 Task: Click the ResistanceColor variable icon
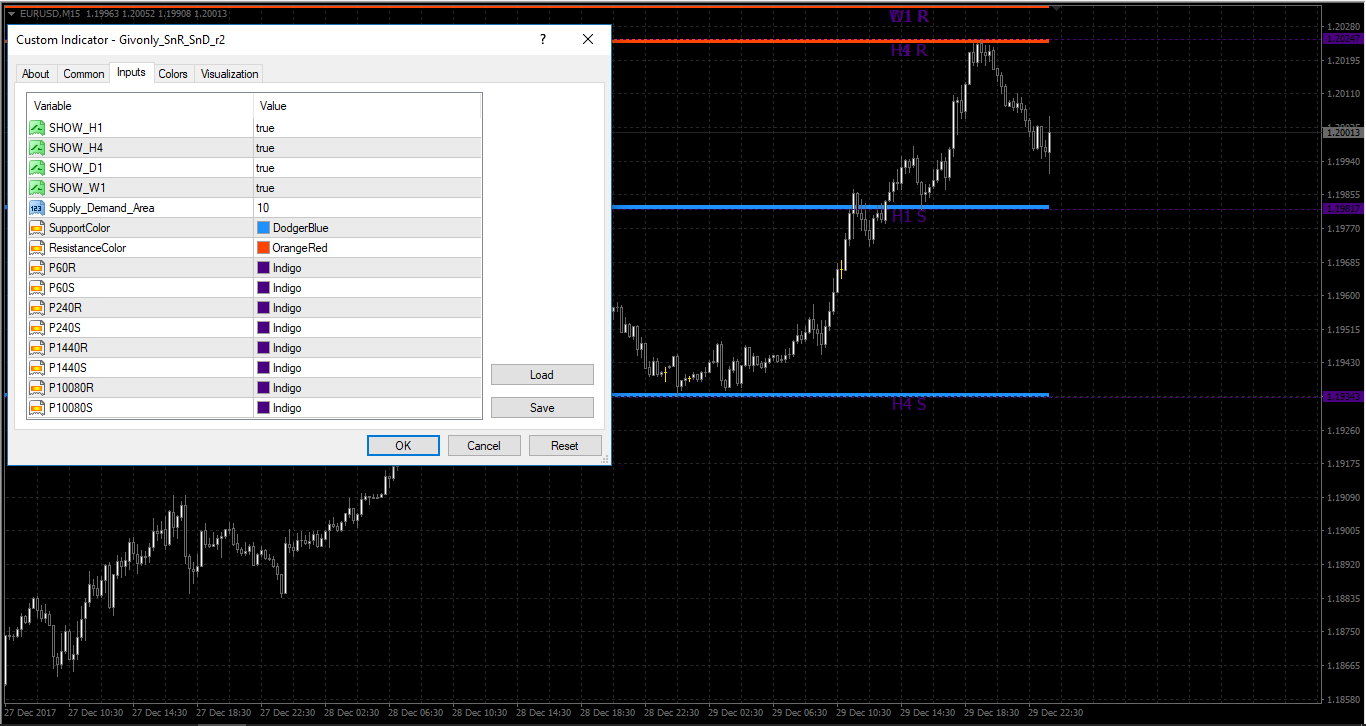(37, 248)
